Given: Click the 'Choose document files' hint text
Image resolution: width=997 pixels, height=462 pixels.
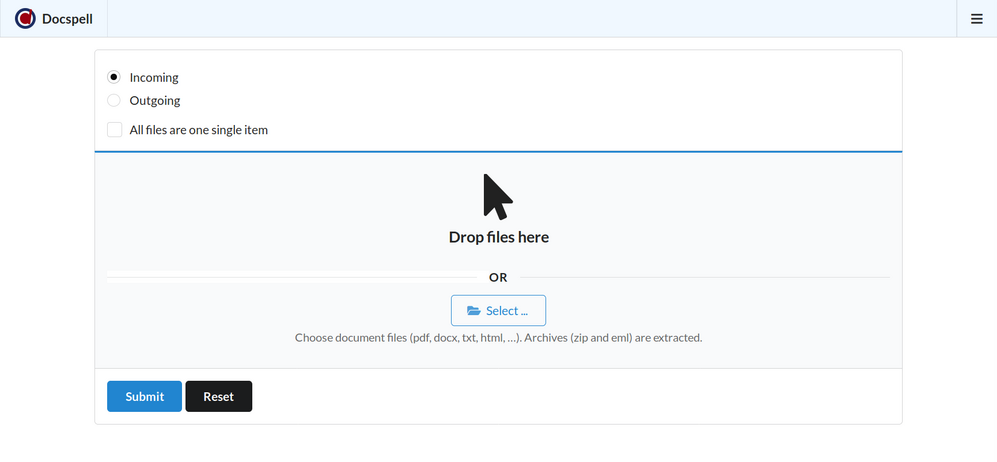Looking at the screenshot, I should (498, 338).
